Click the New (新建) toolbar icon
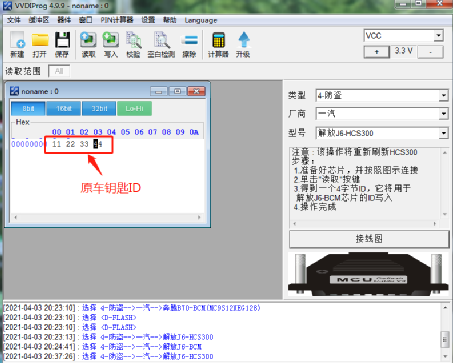Viewport: 453px width, 363px height. pos(17,44)
